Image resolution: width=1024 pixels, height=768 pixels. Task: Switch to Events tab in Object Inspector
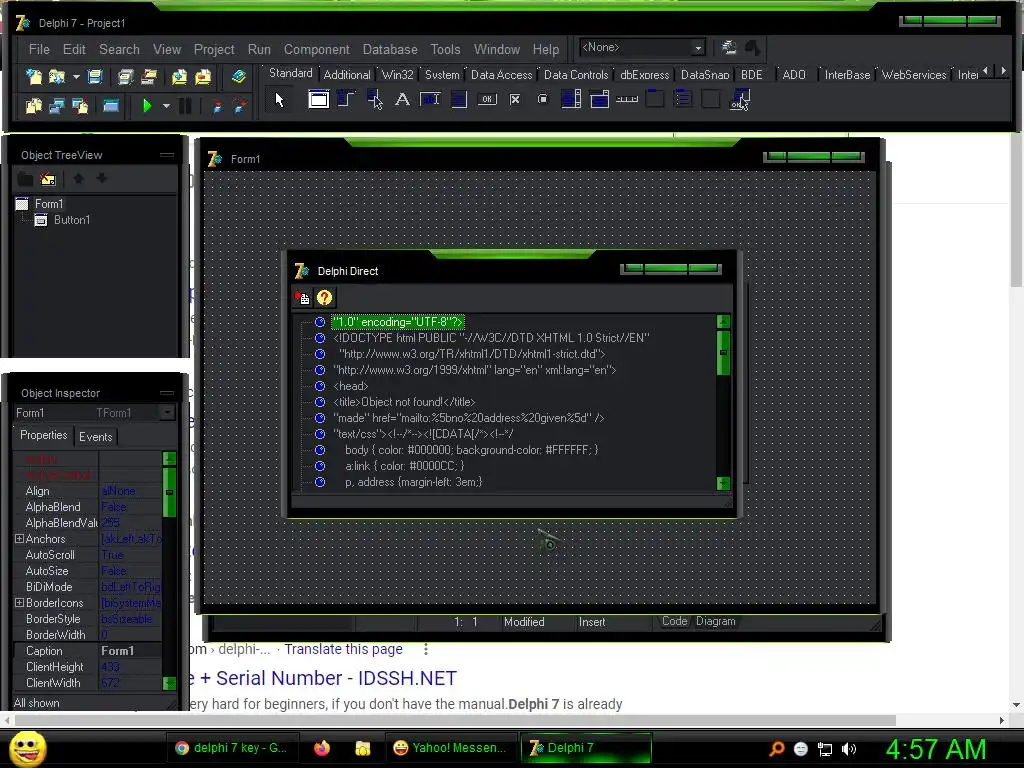click(95, 436)
